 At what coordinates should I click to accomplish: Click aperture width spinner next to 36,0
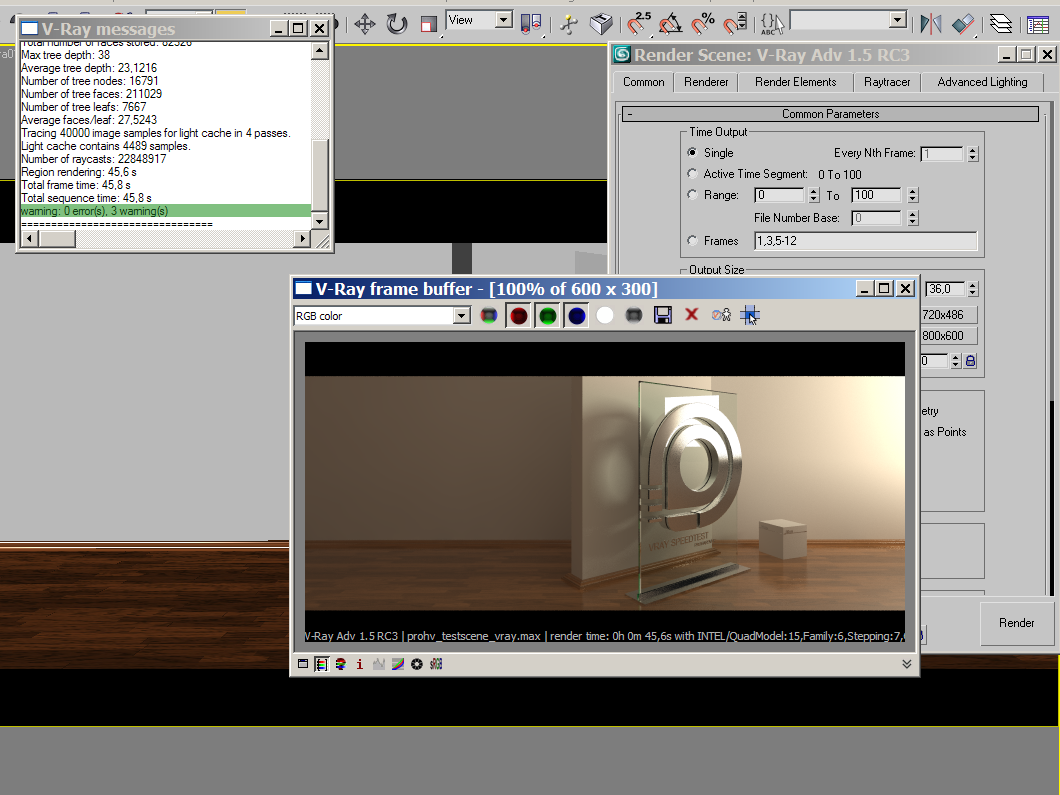(x=973, y=289)
